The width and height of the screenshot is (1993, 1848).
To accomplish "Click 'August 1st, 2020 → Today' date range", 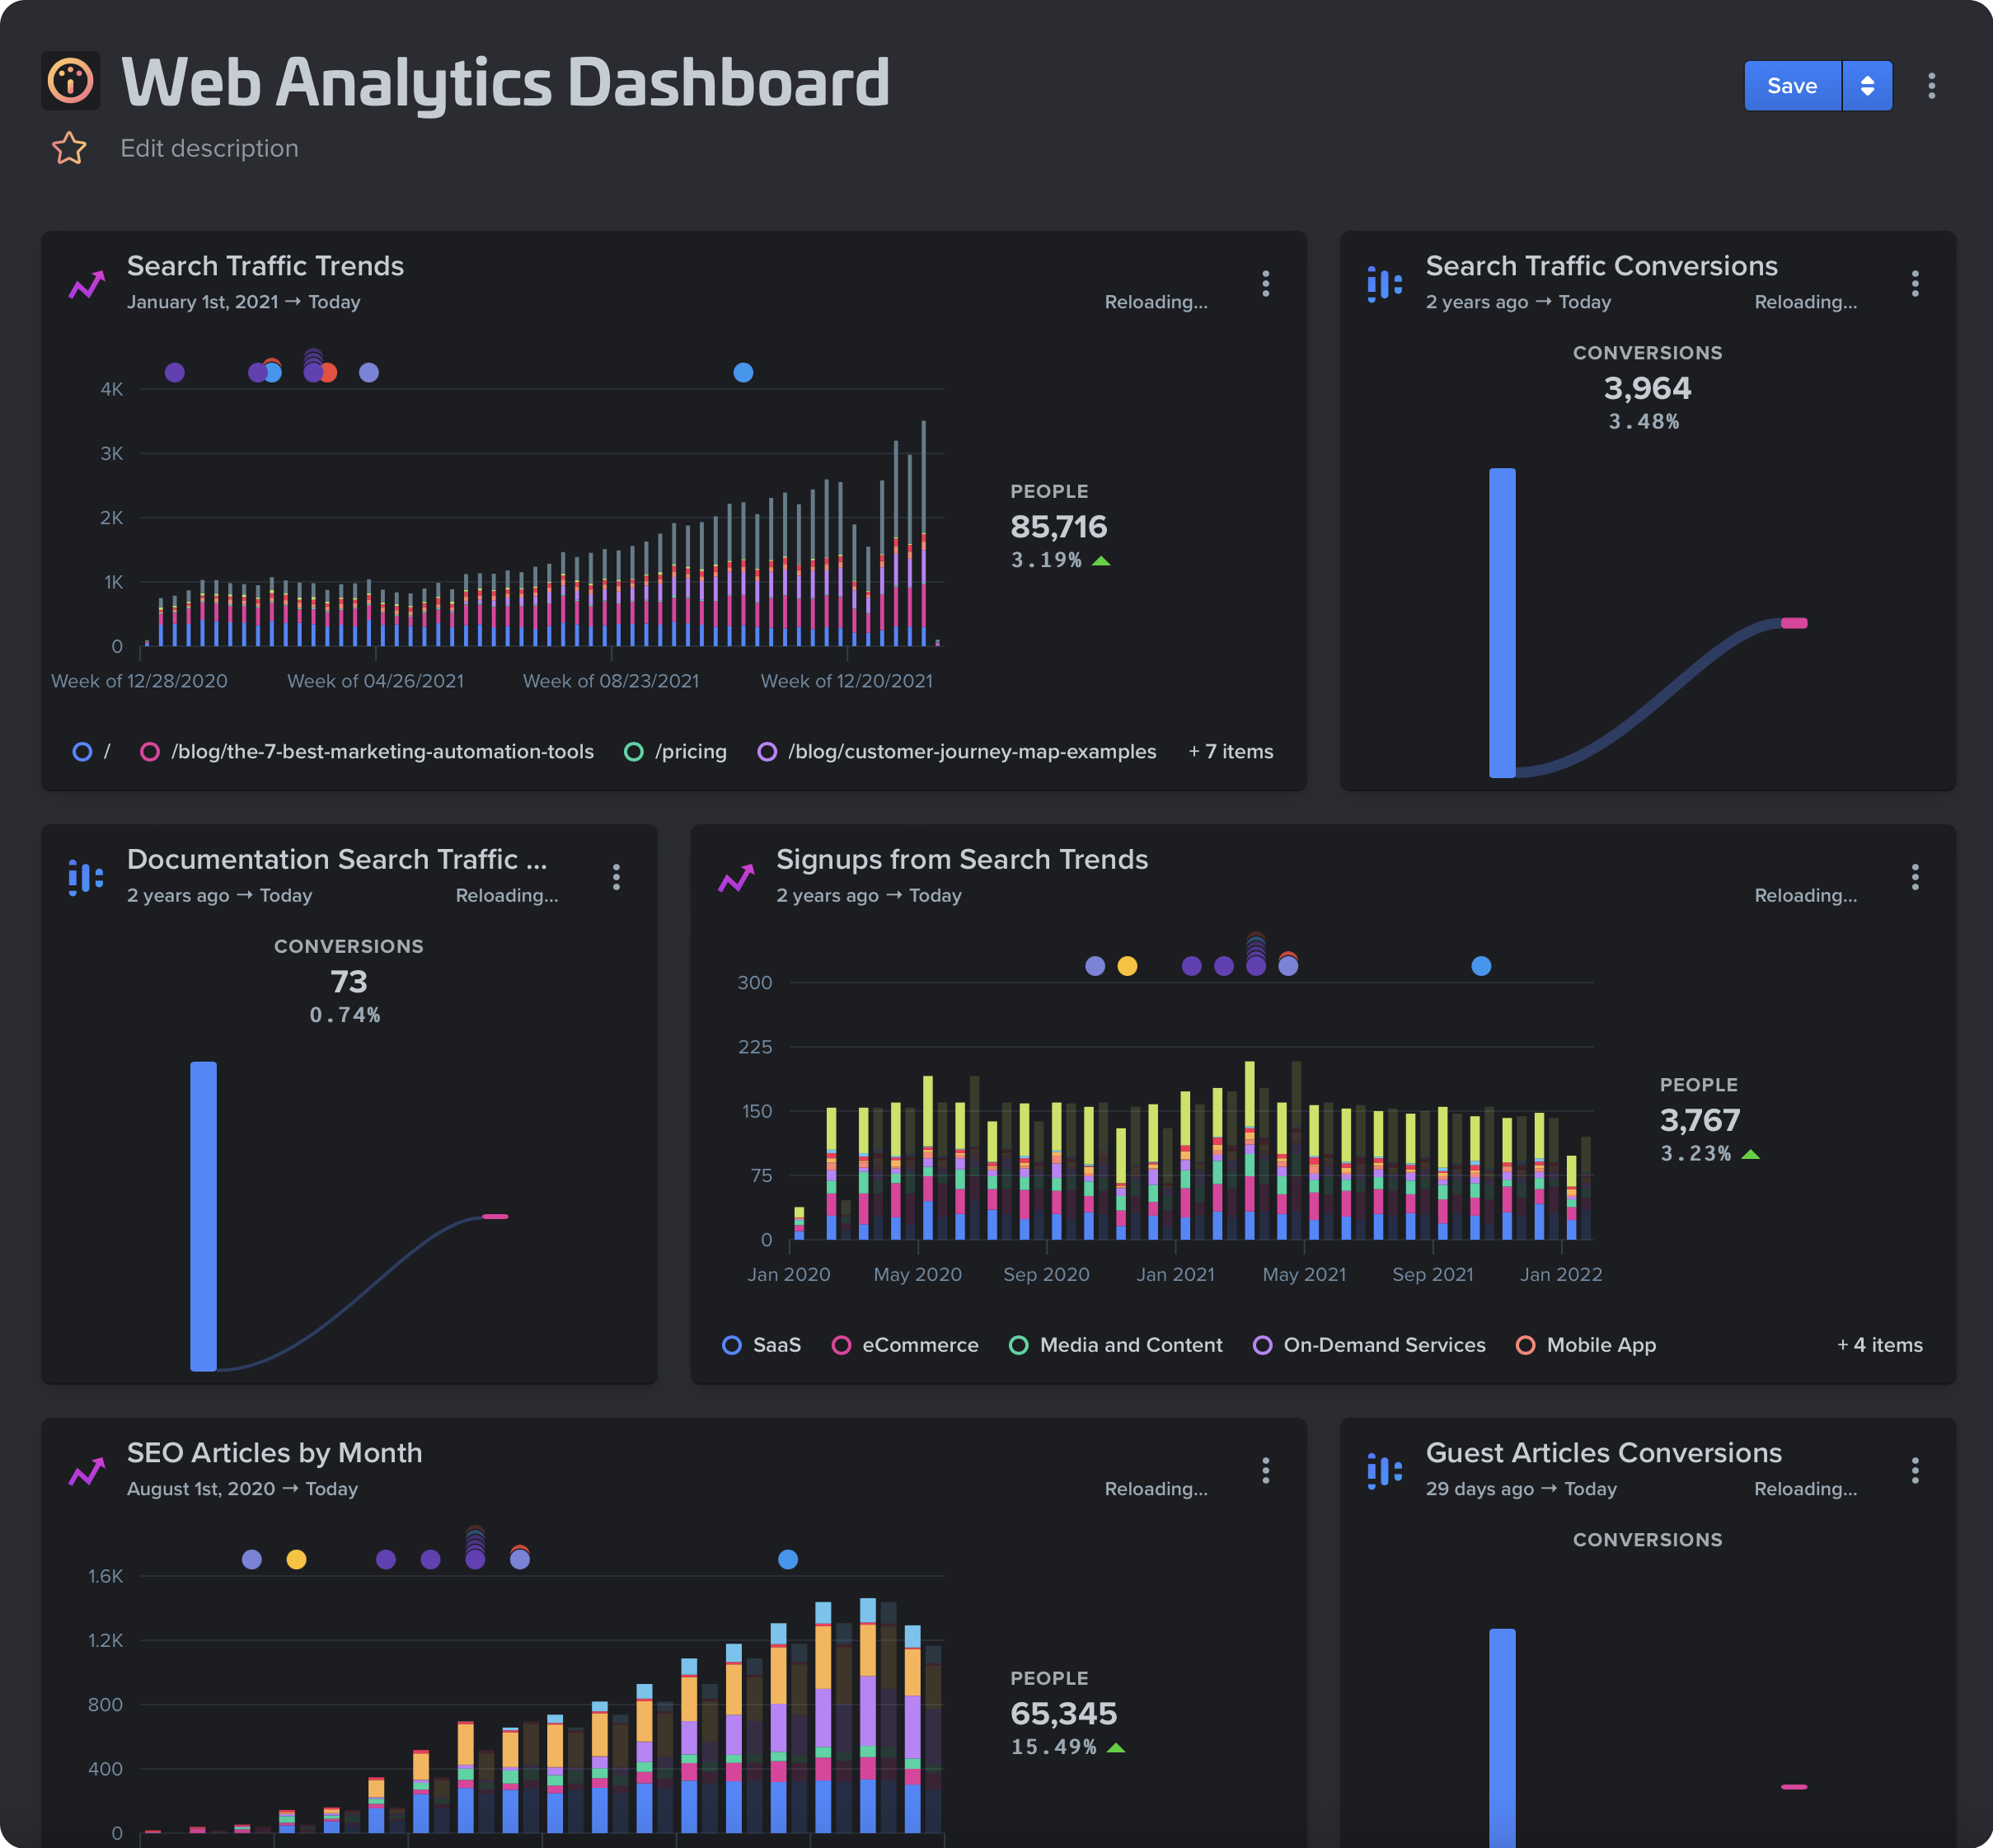I will (242, 1488).
